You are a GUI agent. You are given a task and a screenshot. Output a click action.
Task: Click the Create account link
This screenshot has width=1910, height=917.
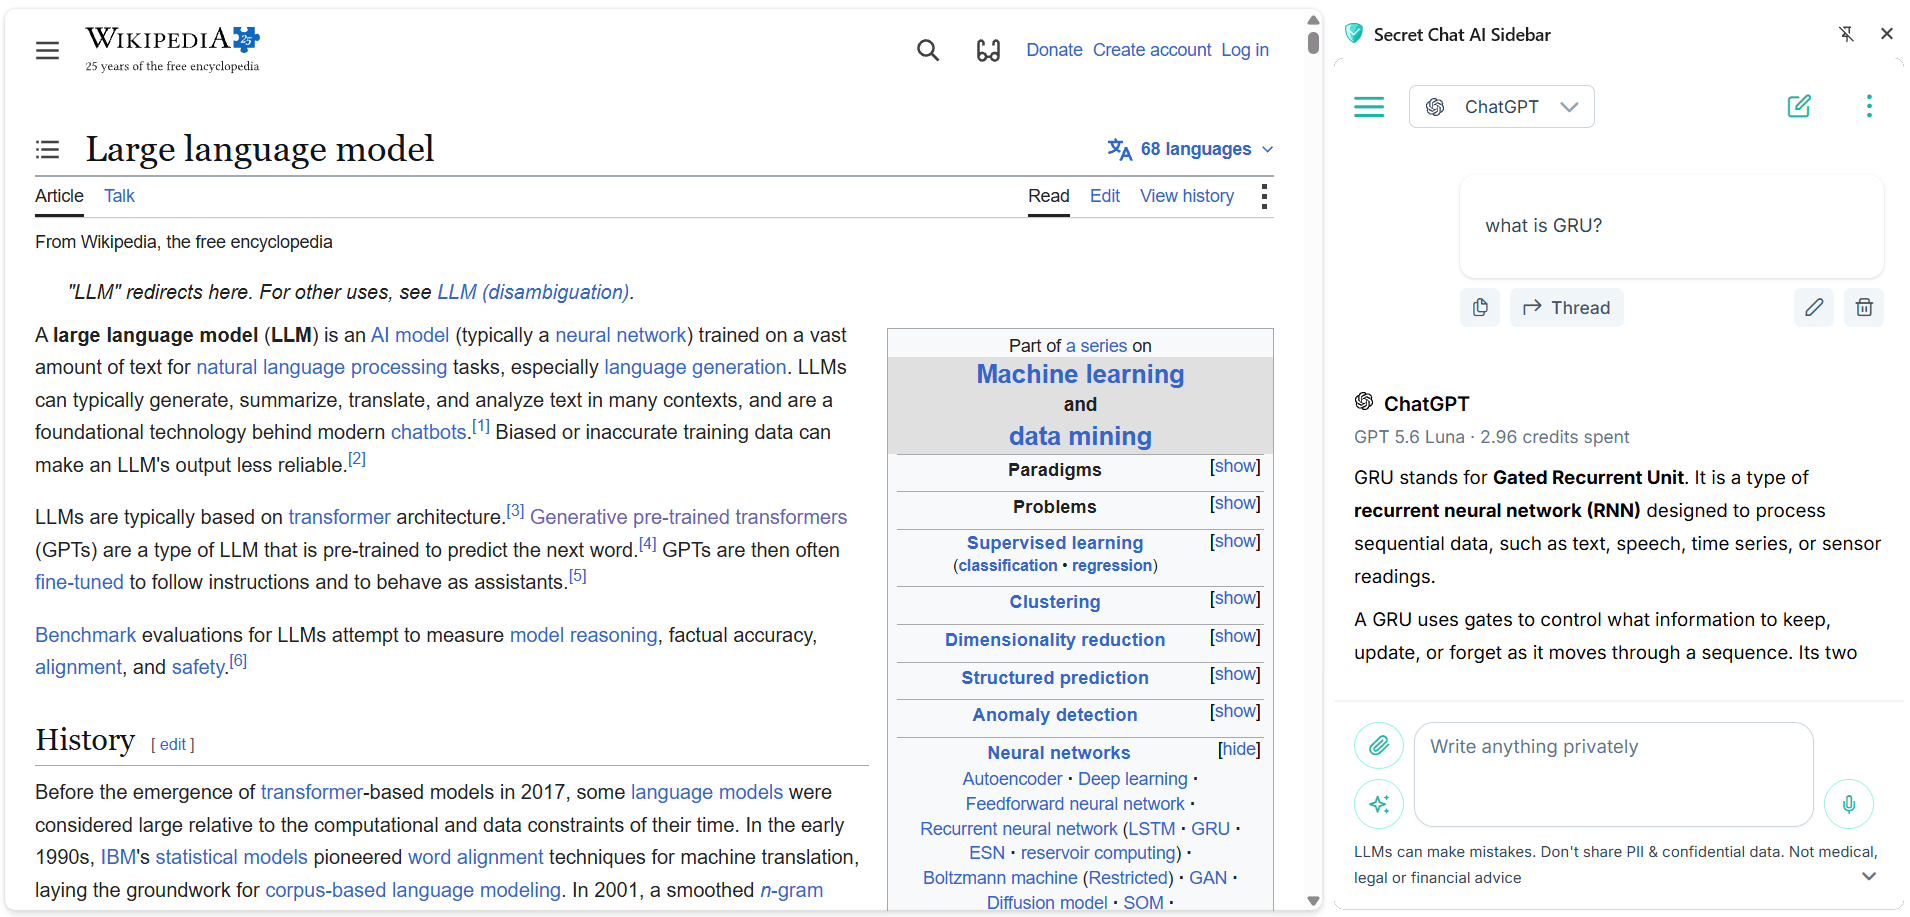point(1152,50)
